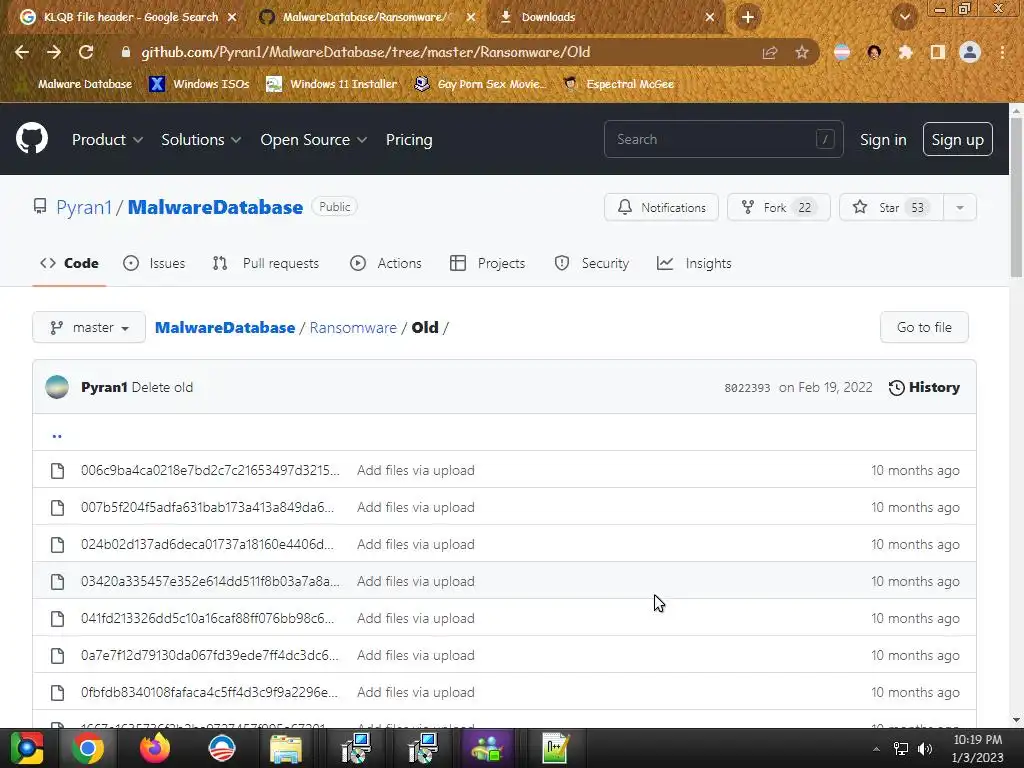The height and width of the screenshot is (768, 1024).
Task: Open file 024b02d137ad6deca01737a18160e4406d
Action: pyautogui.click(x=207, y=545)
